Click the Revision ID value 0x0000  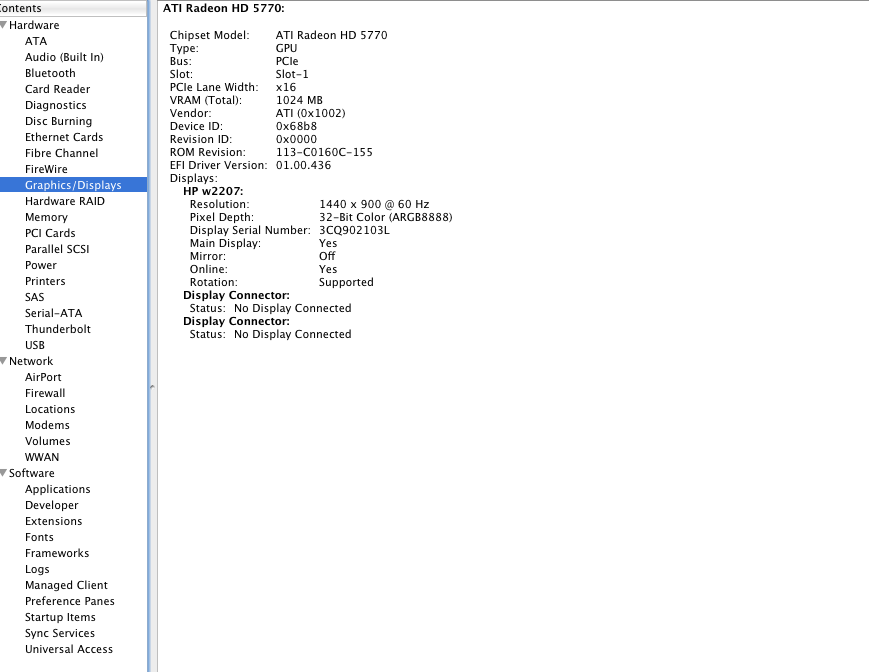click(297, 139)
